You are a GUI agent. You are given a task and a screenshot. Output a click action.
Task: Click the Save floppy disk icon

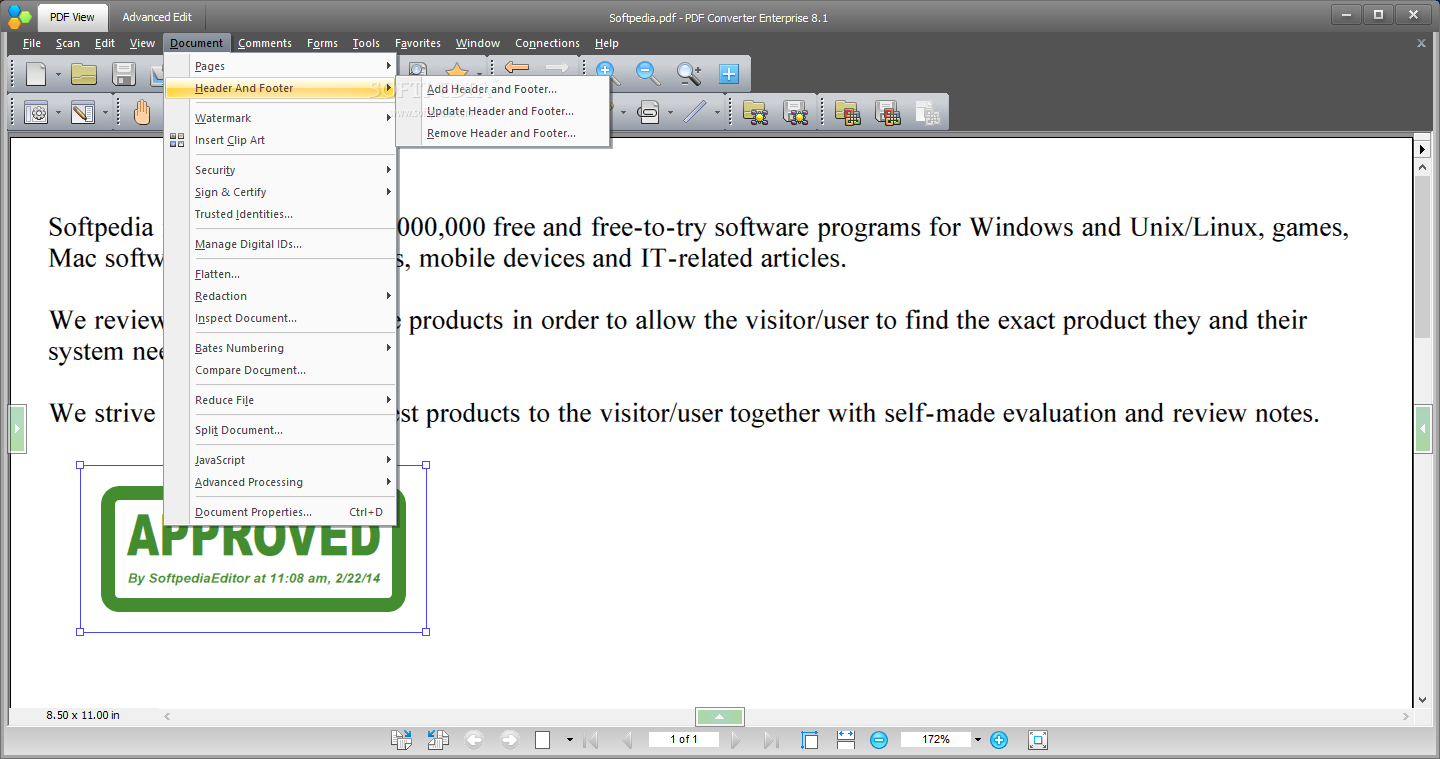coord(124,73)
